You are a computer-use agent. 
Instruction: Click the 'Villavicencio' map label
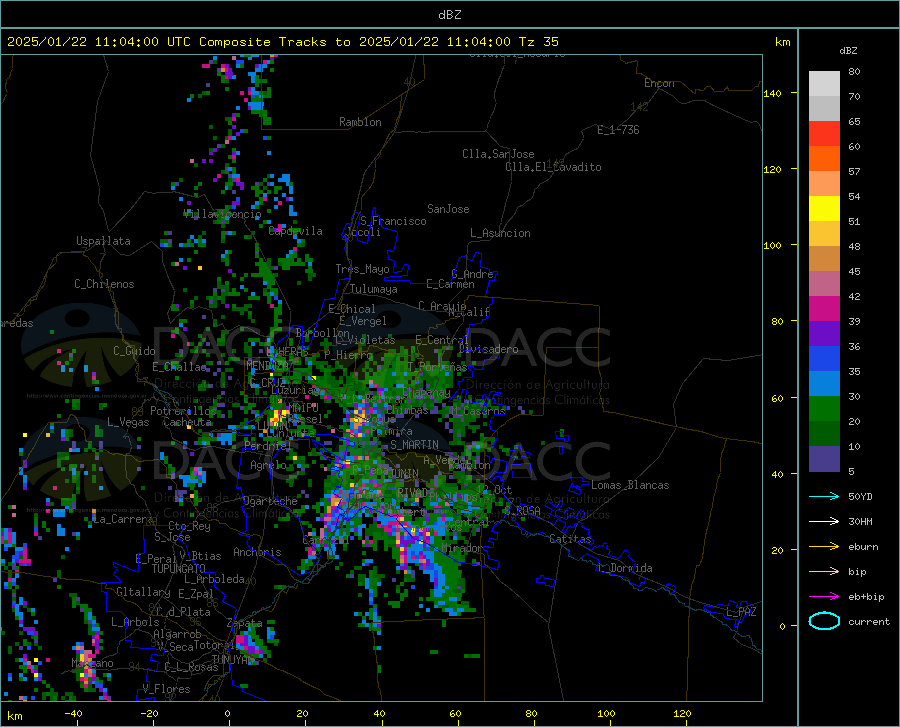tap(222, 214)
